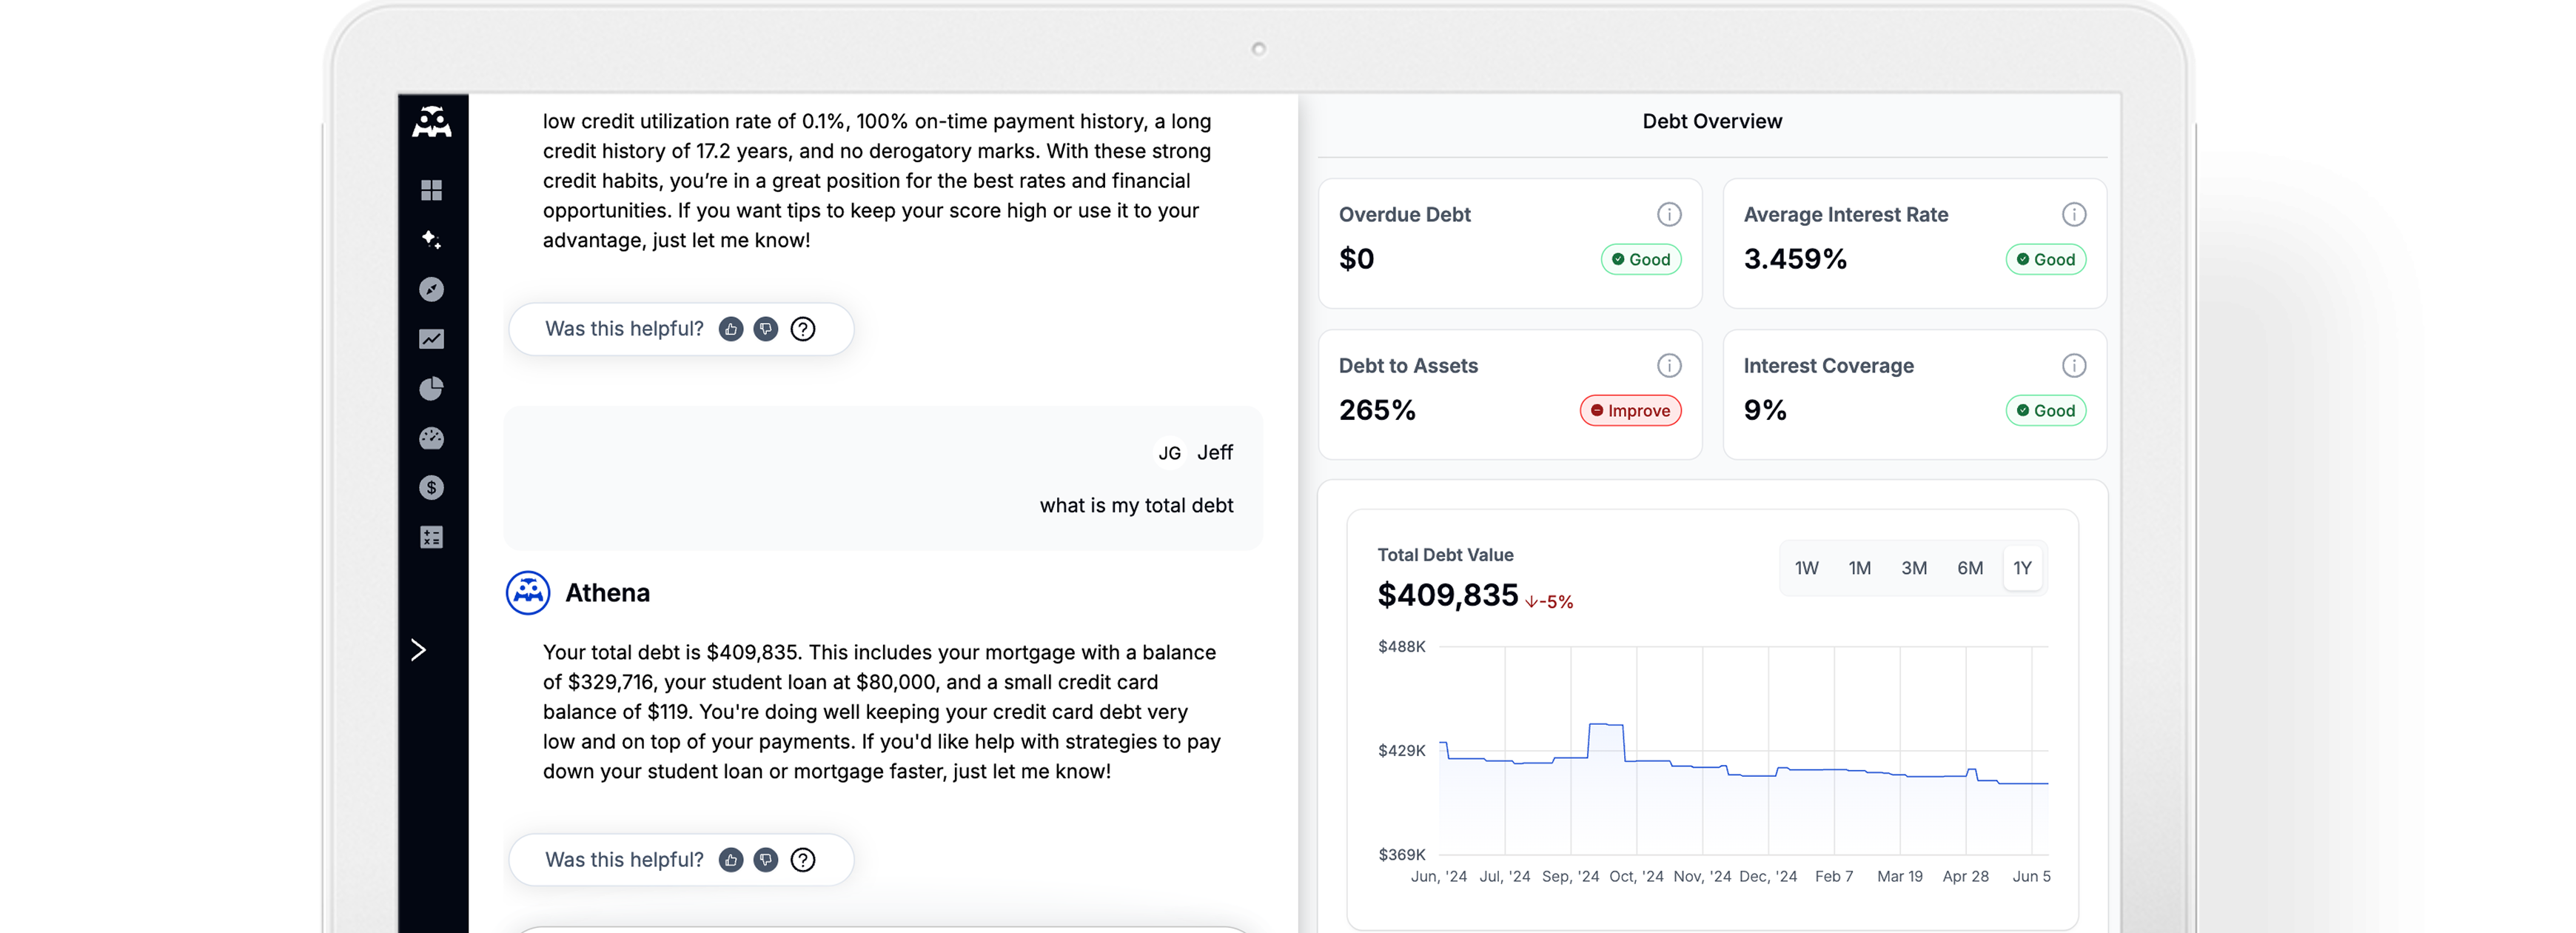Click the app logo in the sidebar
Viewport: 2576px width, 933px height.
(432, 122)
